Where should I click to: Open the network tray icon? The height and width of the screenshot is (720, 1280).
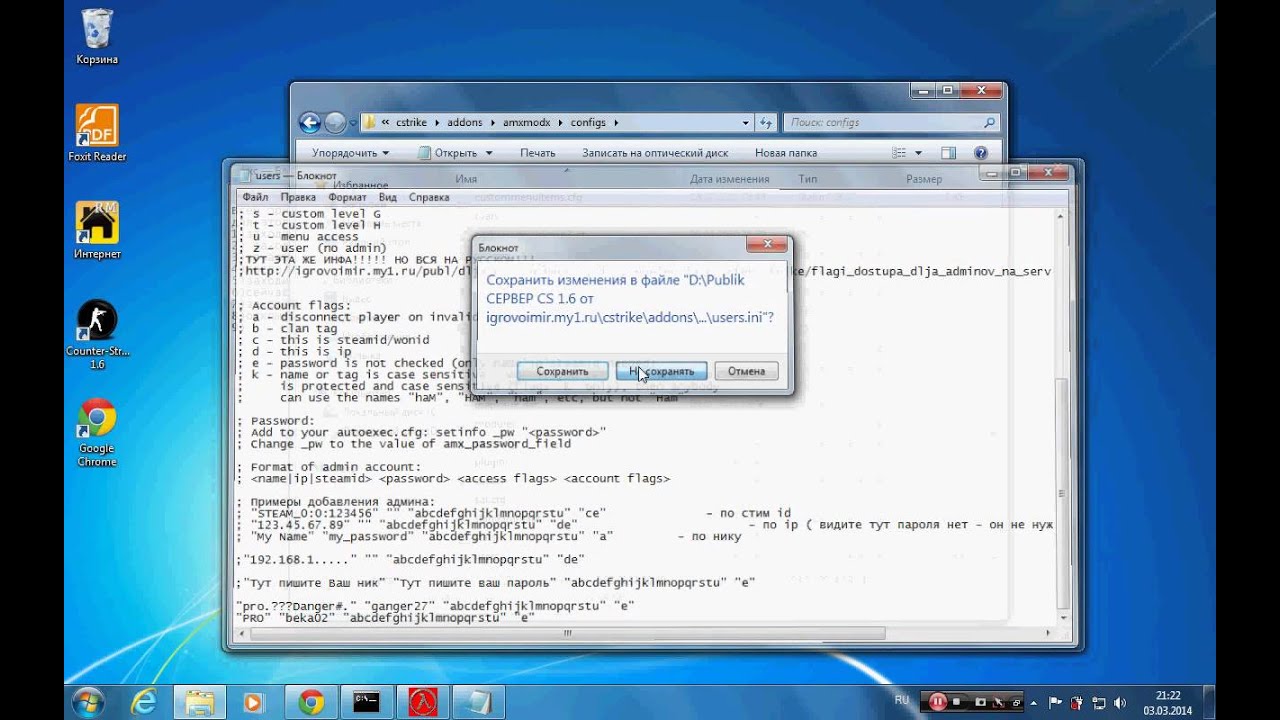(x=1100, y=702)
